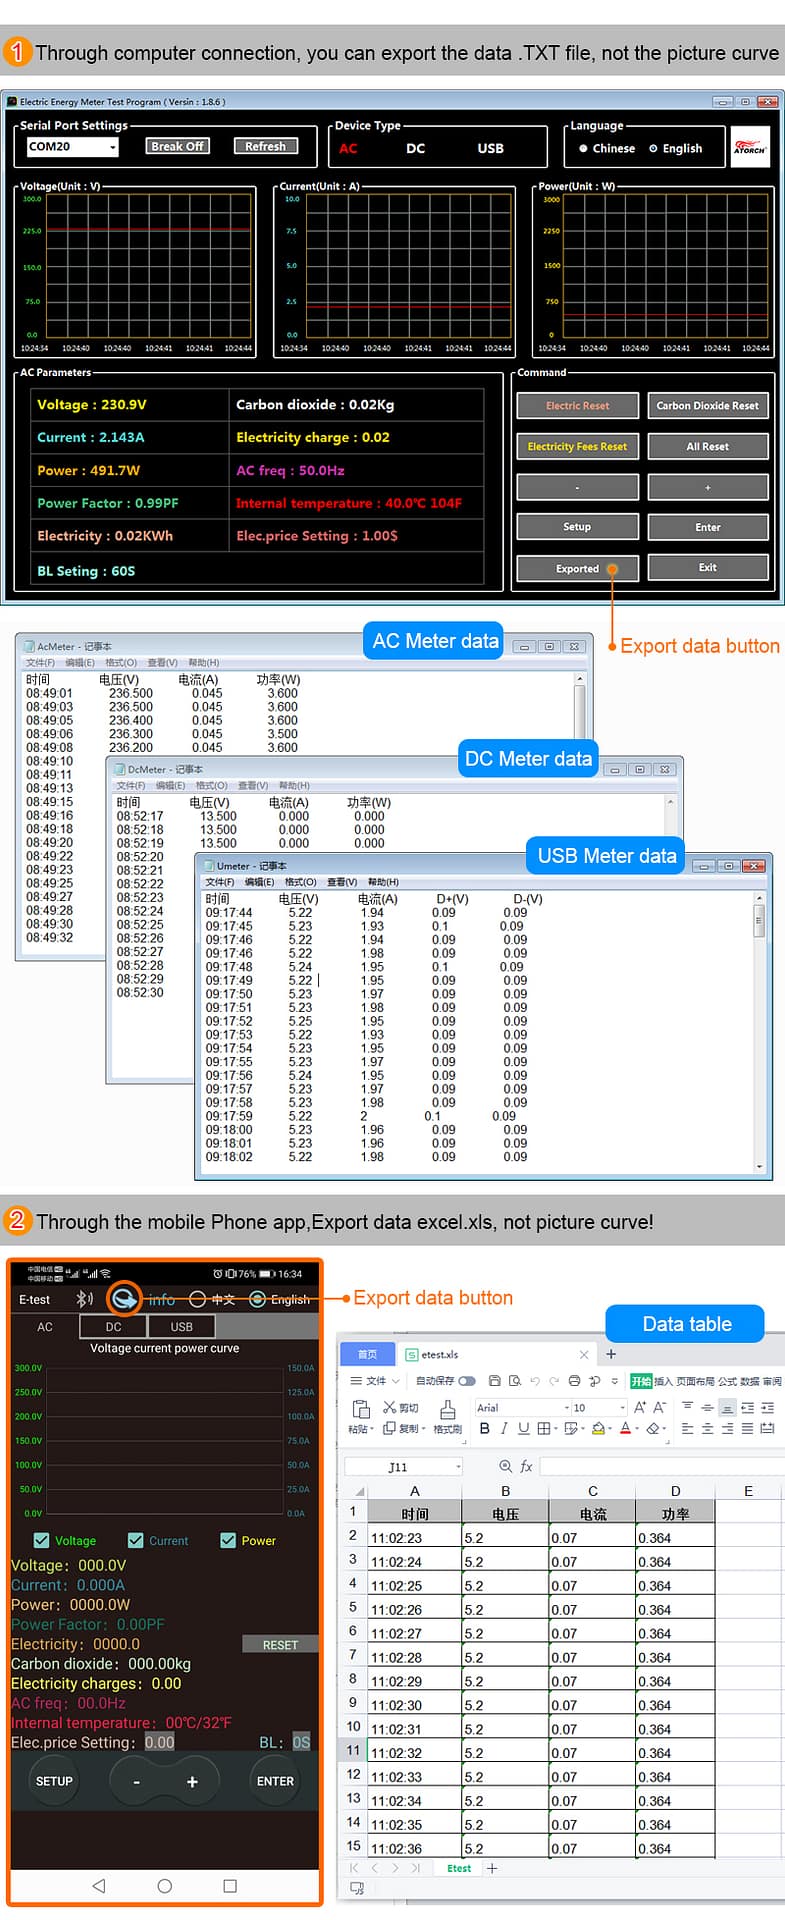Open the font size 10 dropdown

(x=622, y=1407)
